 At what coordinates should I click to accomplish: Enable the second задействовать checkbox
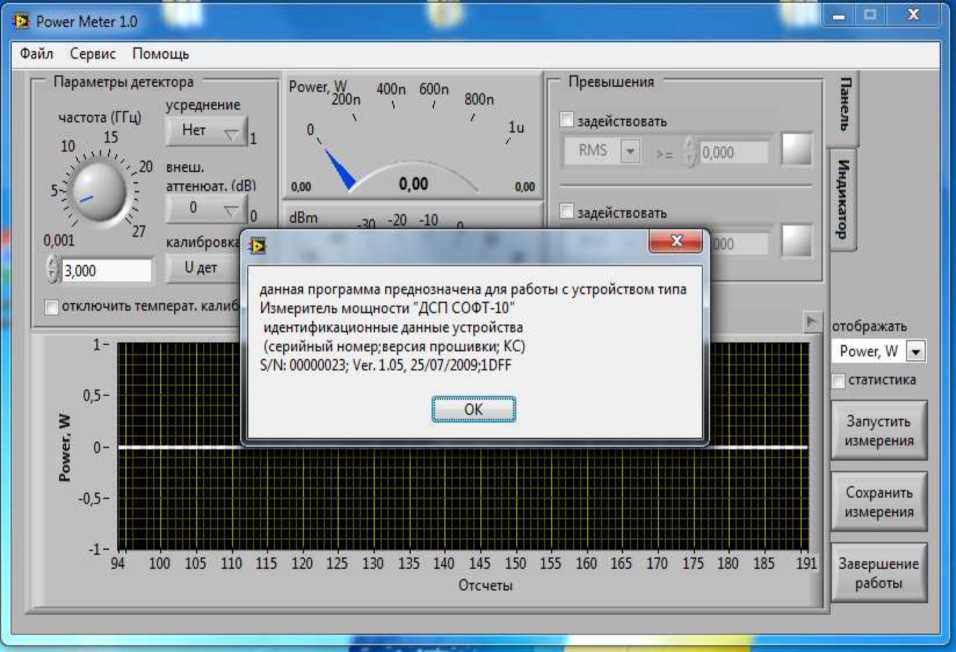(x=567, y=212)
